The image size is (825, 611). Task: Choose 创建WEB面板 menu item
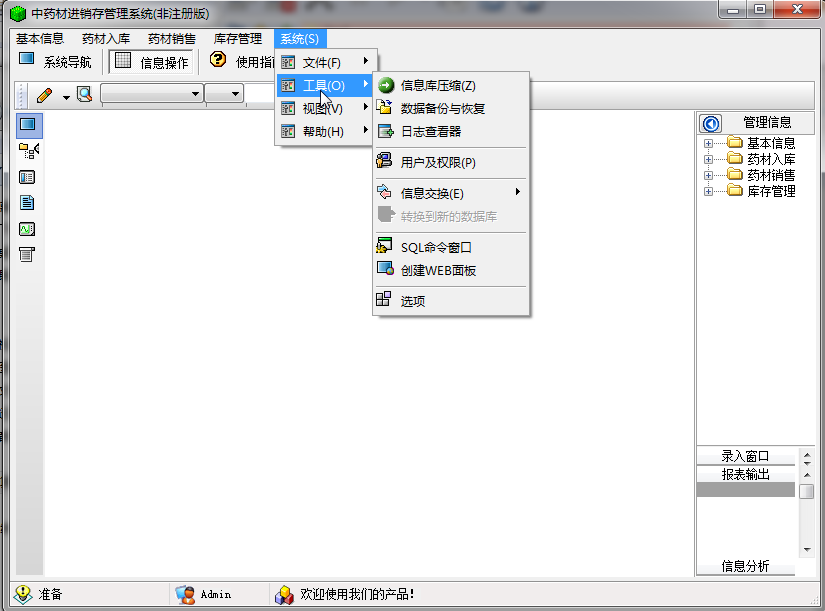[450, 271]
